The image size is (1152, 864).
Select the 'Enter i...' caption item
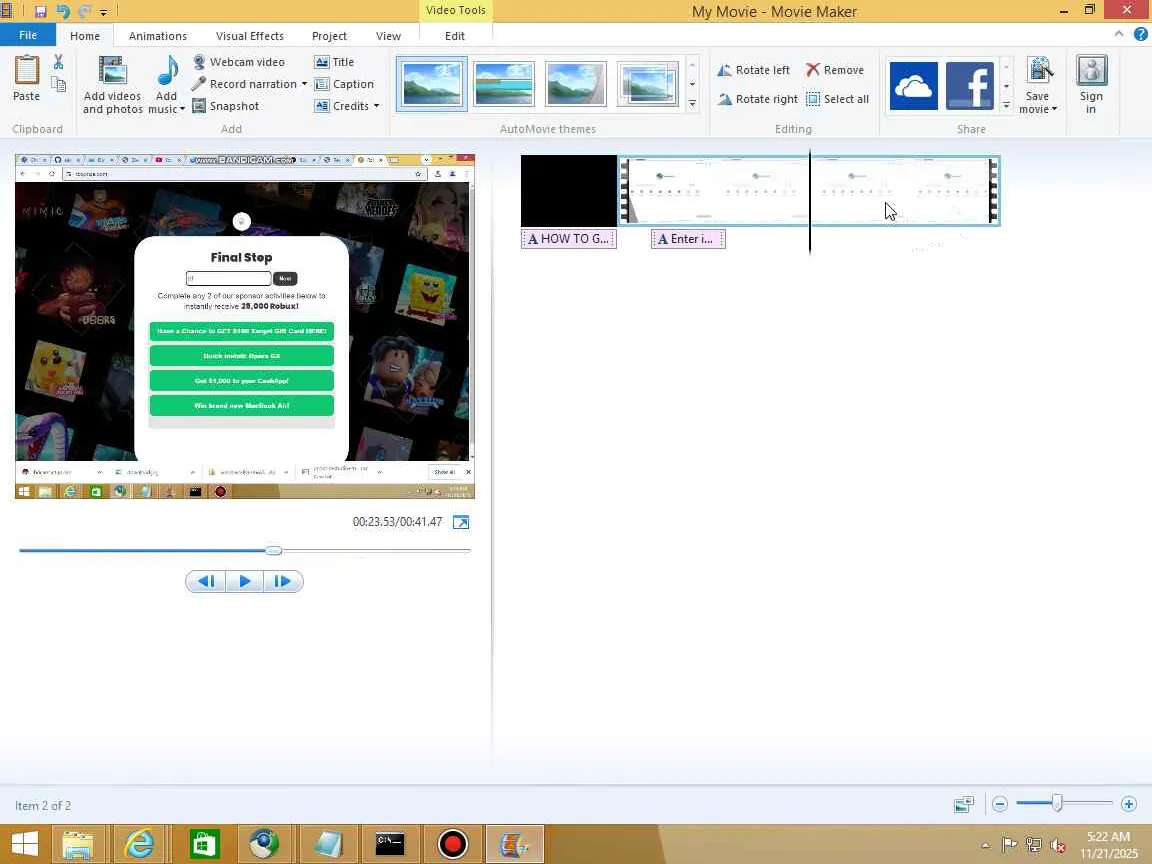point(688,239)
